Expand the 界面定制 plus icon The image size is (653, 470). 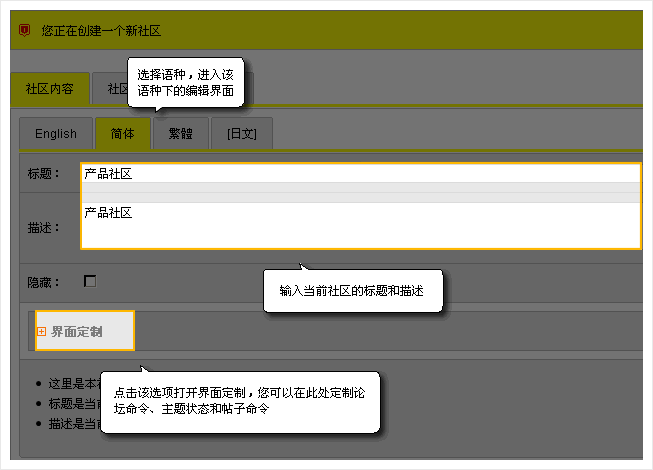[x=41, y=331]
